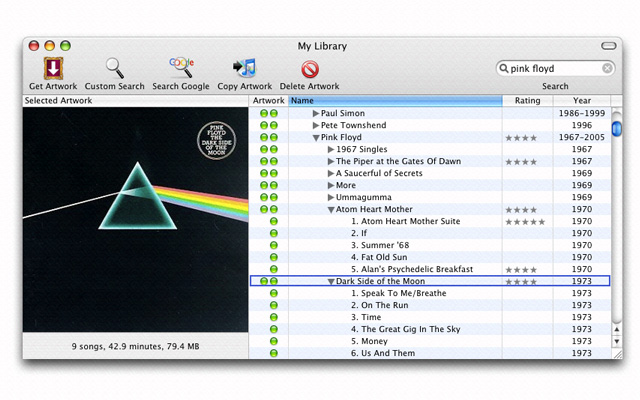Image resolution: width=640 pixels, height=400 pixels.
Task: Open Custom Search magnifier tool
Action: click(x=114, y=68)
